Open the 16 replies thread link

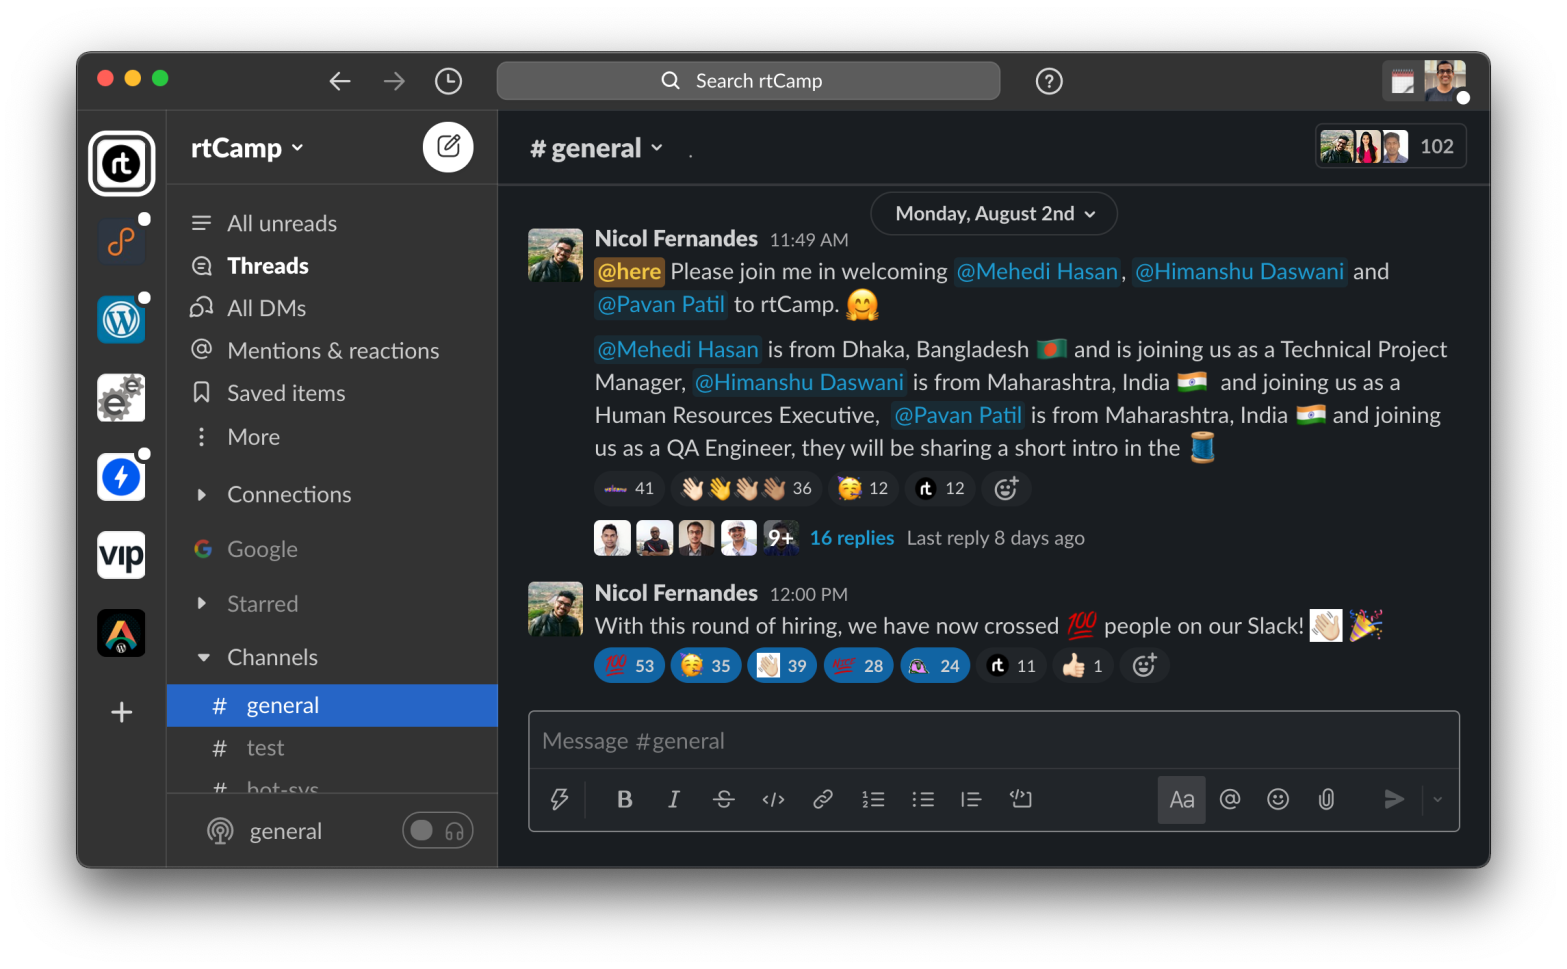tap(851, 538)
